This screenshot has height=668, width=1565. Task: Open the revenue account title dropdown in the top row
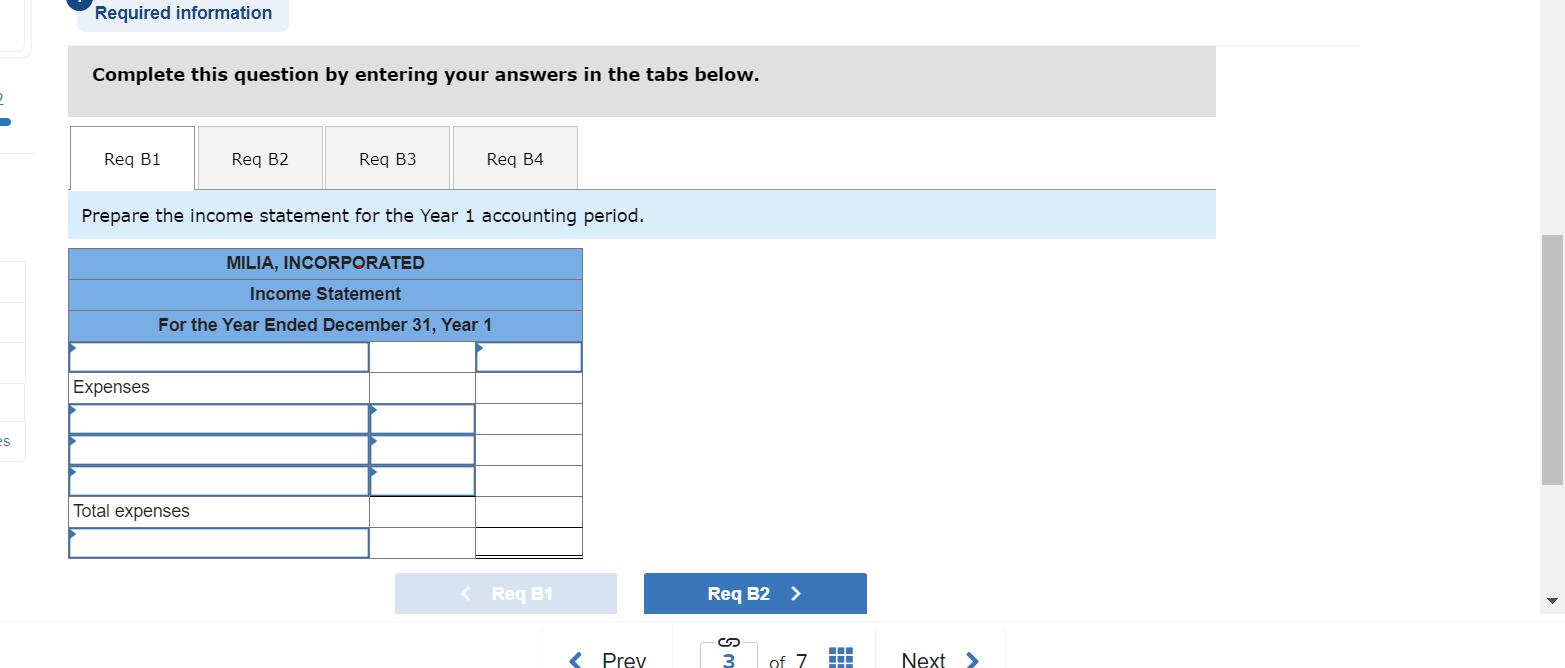(x=218, y=356)
